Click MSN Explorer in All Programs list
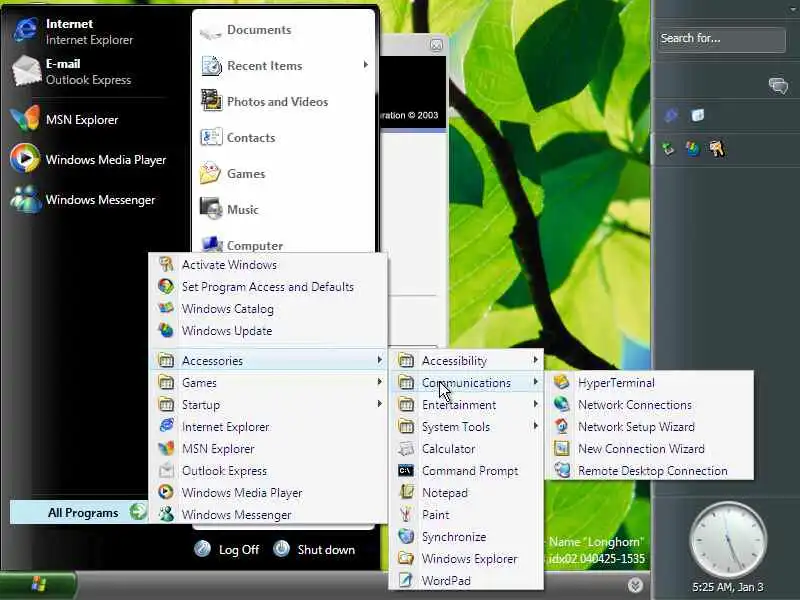This screenshot has height=600, width=800. pyautogui.click(x=269, y=448)
